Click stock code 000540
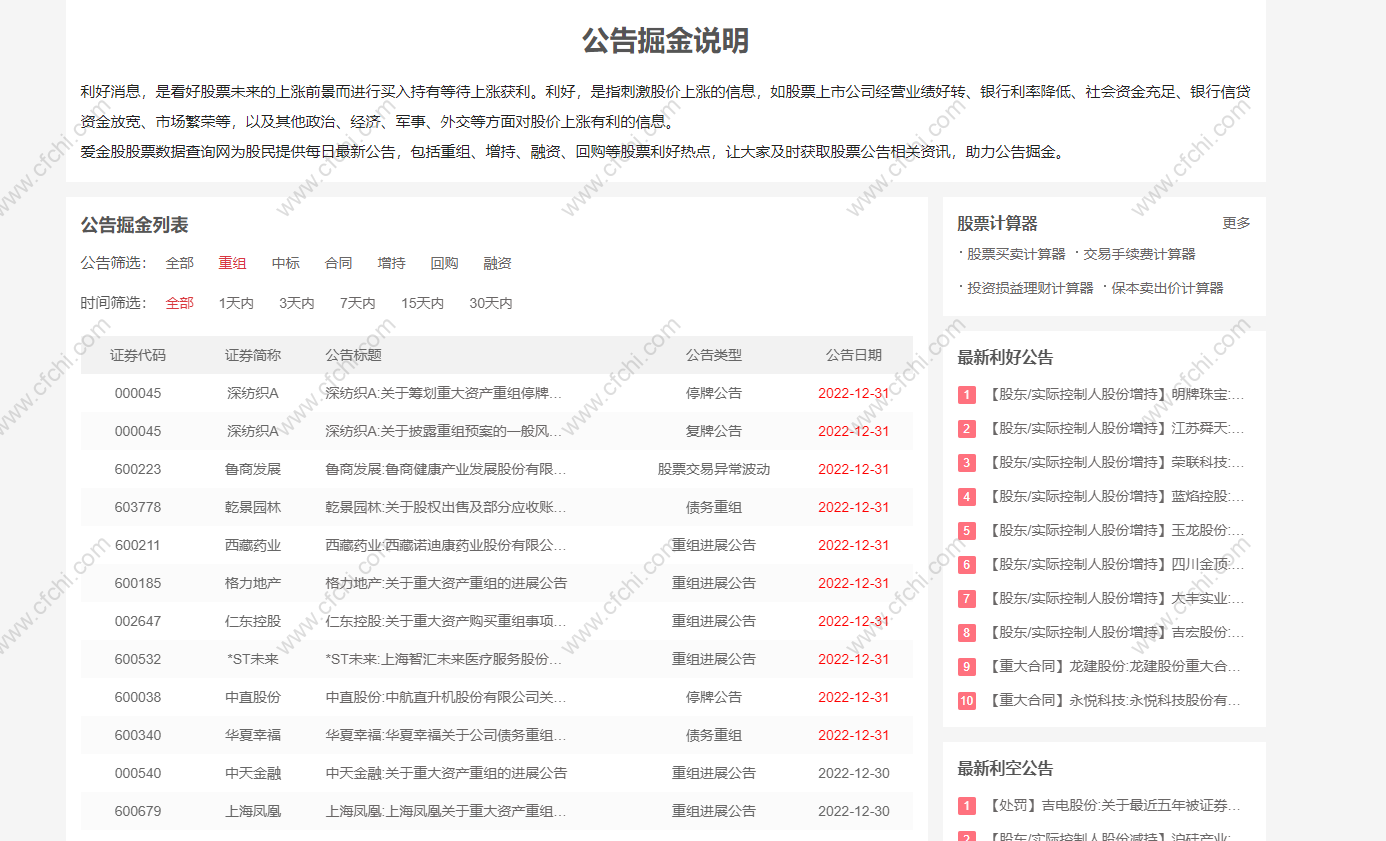Image resolution: width=1386 pixels, height=841 pixels. tap(138, 773)
